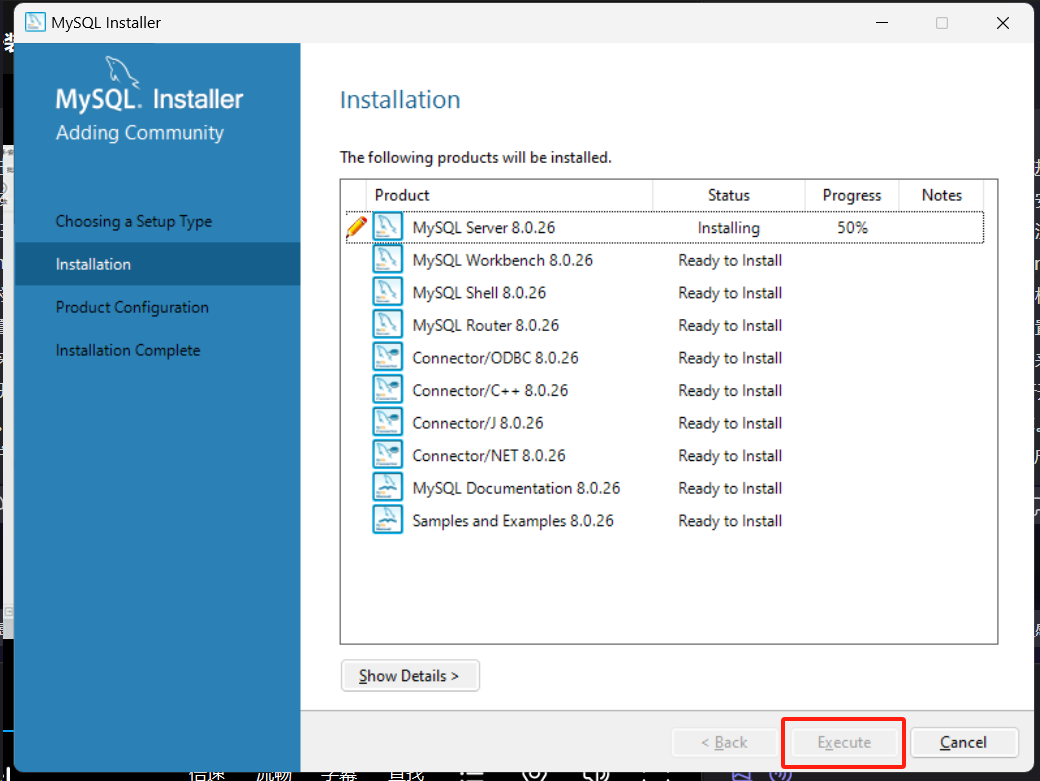Click Ready to Install status for Connector/NET
The width and height of the screenshot is (1040, 781).
coord(730,455)
